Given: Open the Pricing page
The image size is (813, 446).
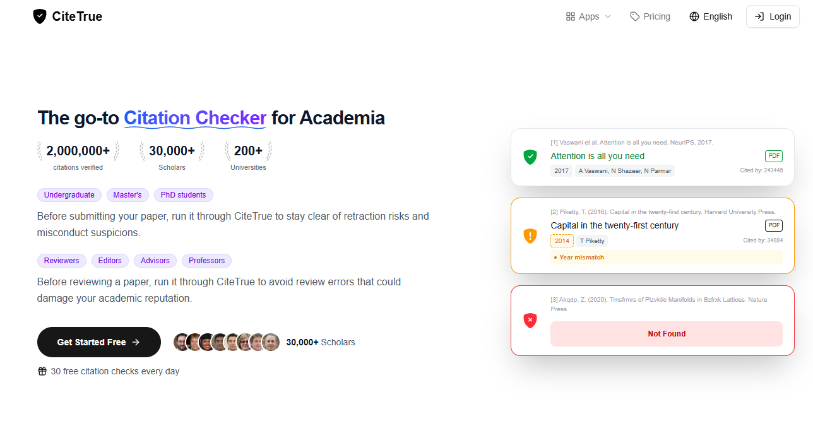Looking at the screenshot, I should point(650,17).
